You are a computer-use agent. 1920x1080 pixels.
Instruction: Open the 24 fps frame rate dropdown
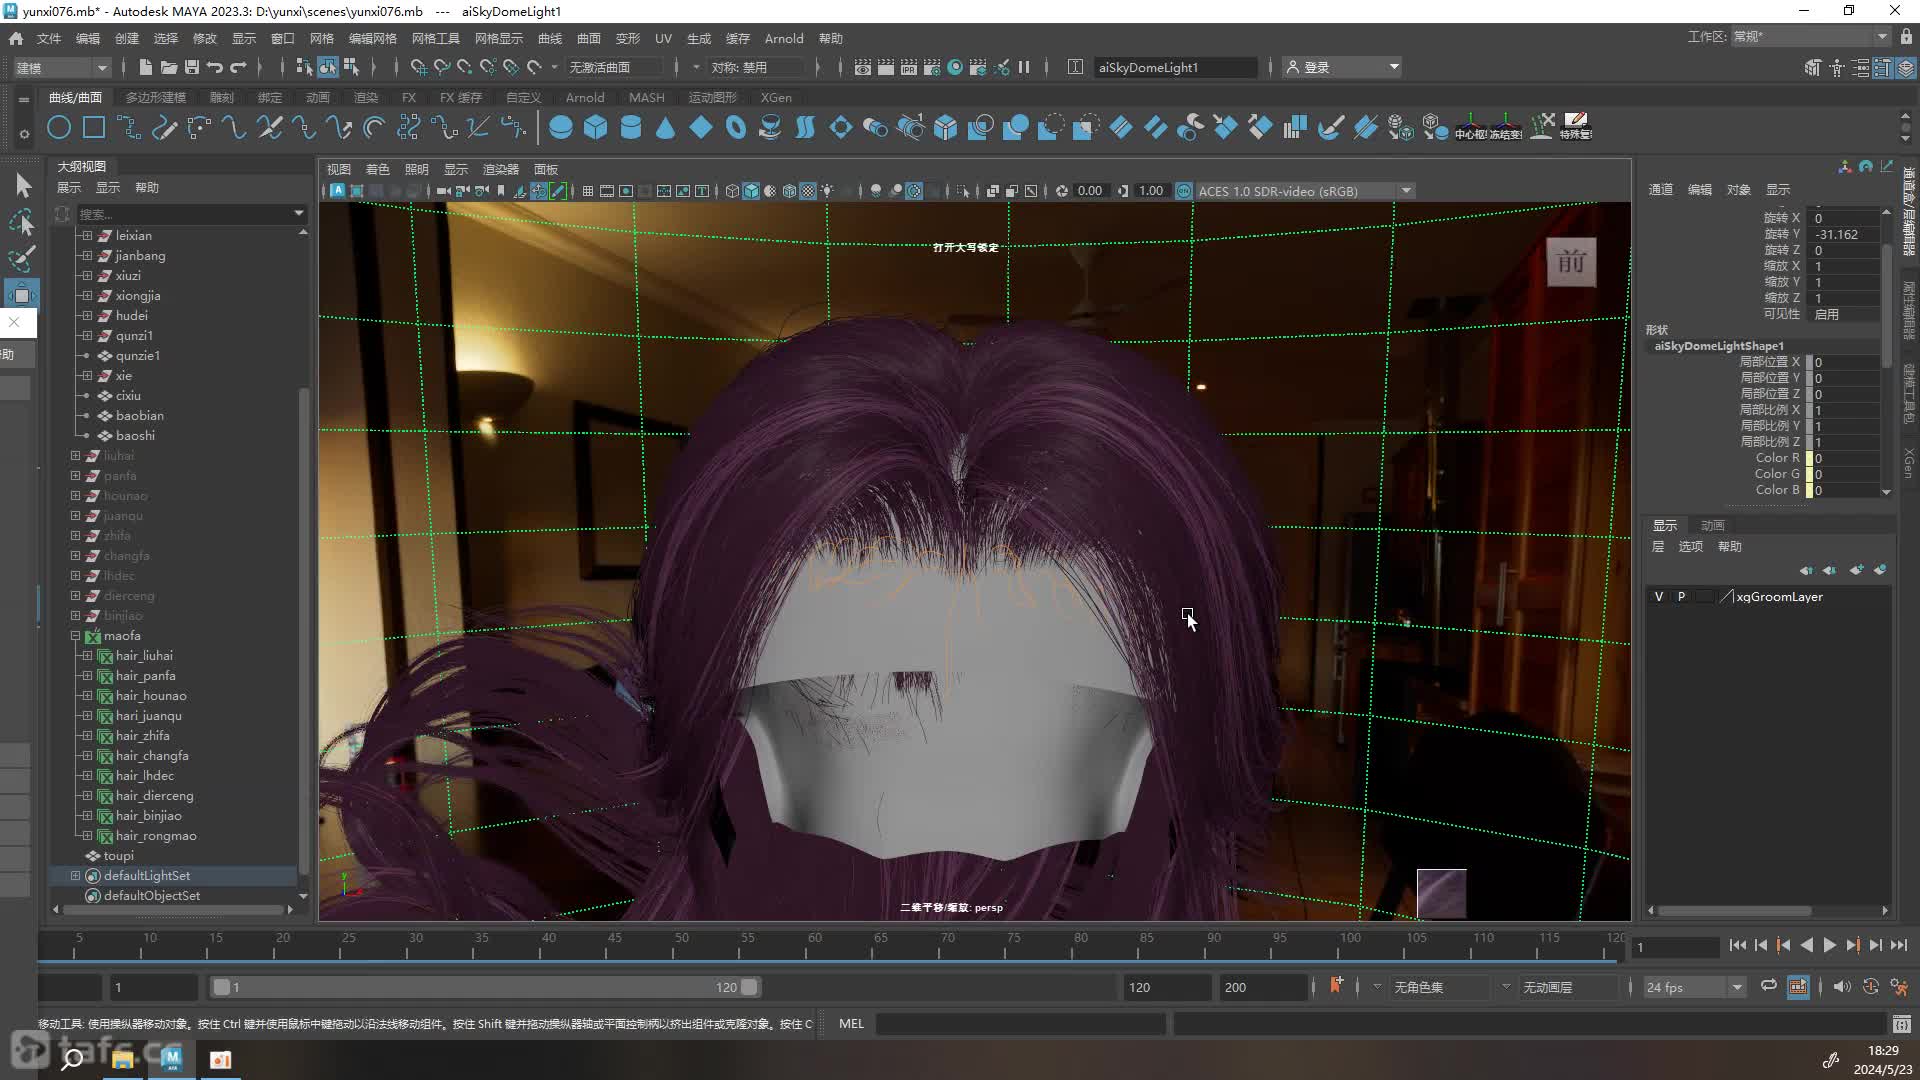click(x=1693, y=987)
